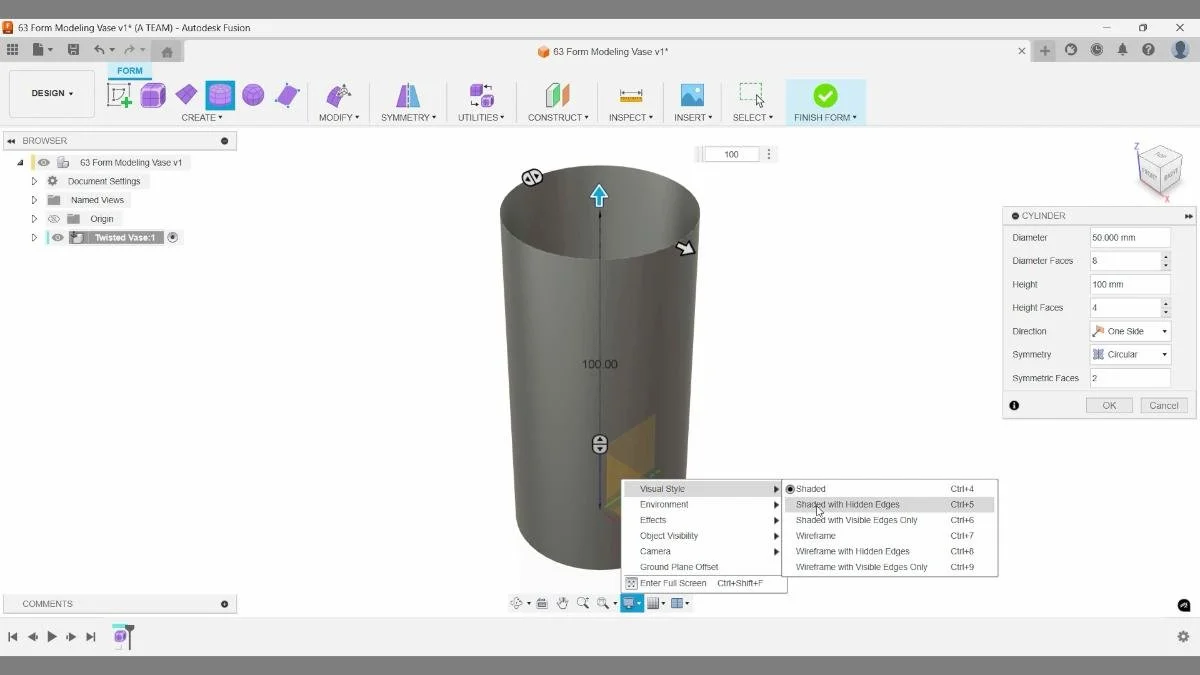
Task: Click the 100 dimension input field
Action: pyautogui.click(x=731, y=154)
